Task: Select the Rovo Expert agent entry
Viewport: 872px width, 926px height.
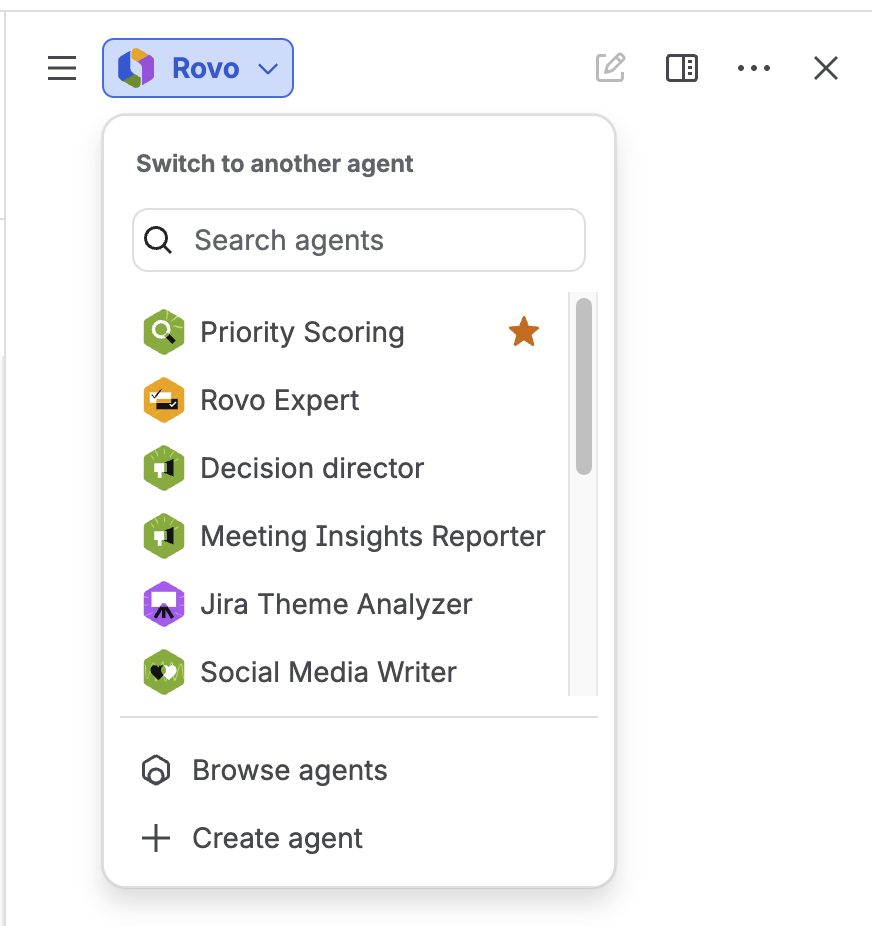Action: [279, 399]
